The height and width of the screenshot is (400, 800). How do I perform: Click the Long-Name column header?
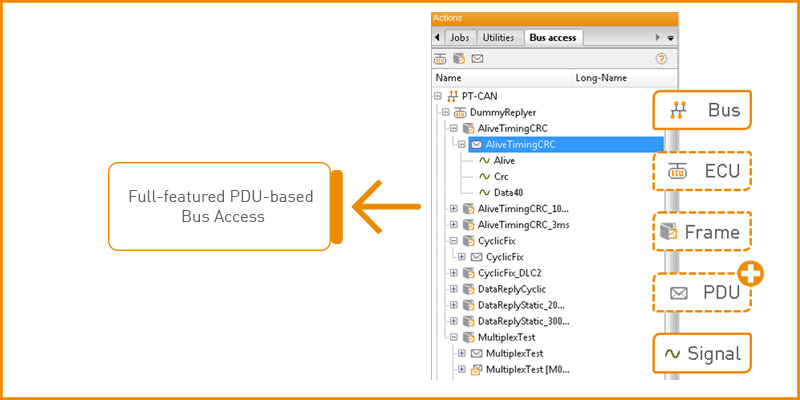click(x=600, y=77)
